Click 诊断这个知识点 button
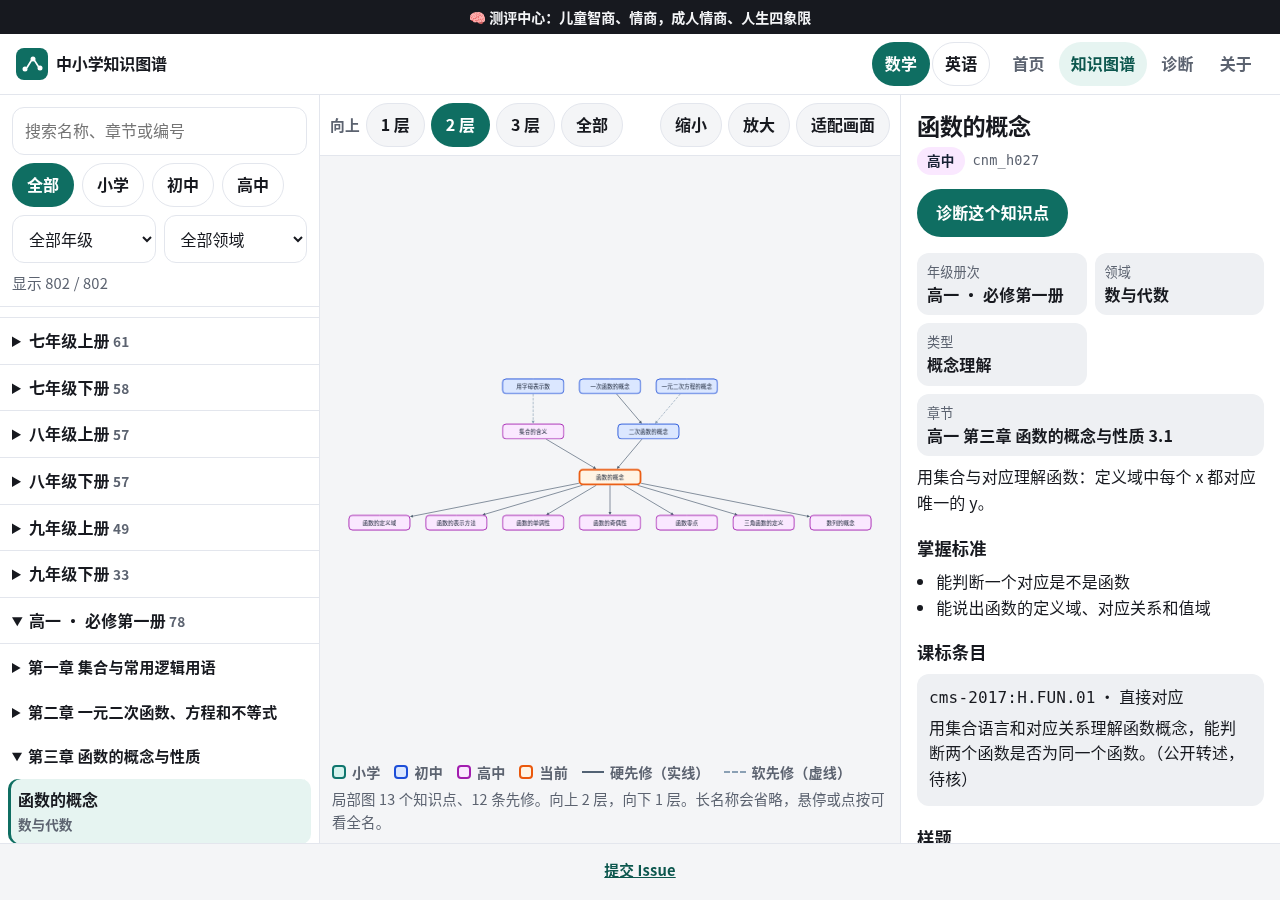Screen dimensions: 1280x900 tap(992, 213)
